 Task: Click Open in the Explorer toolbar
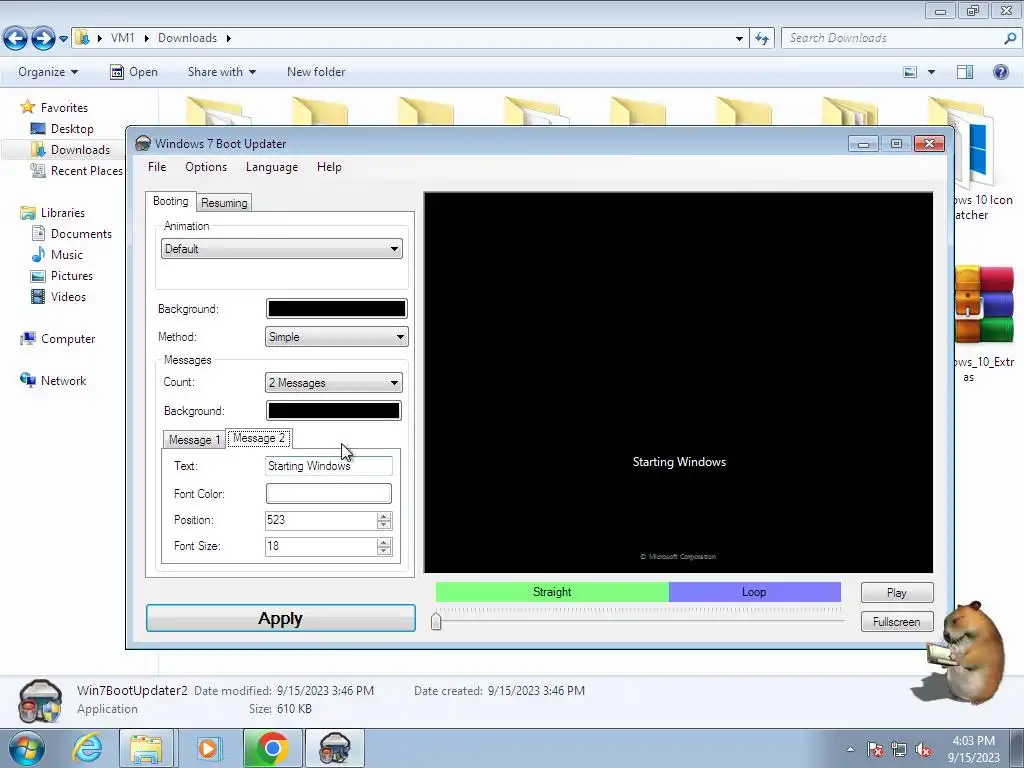tap(134, 72)
